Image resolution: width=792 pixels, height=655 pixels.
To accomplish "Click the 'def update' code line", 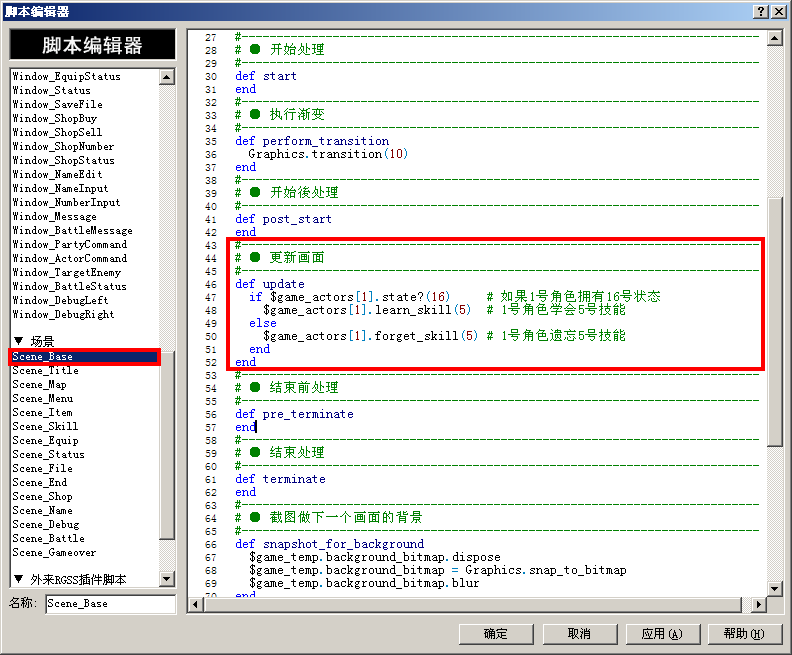I will [x=270, y=284].
